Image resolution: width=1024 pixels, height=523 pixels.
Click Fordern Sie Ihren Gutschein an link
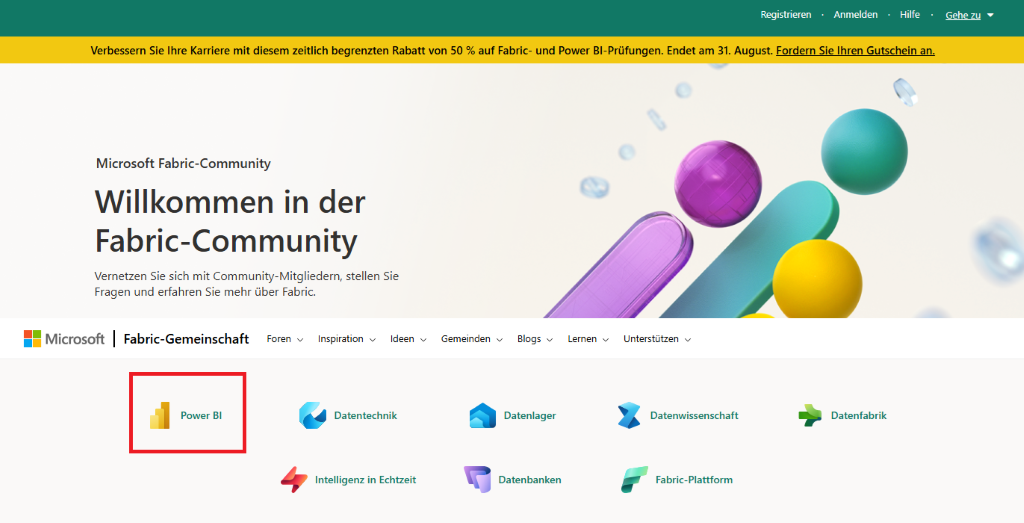click(x=856, y=50)
